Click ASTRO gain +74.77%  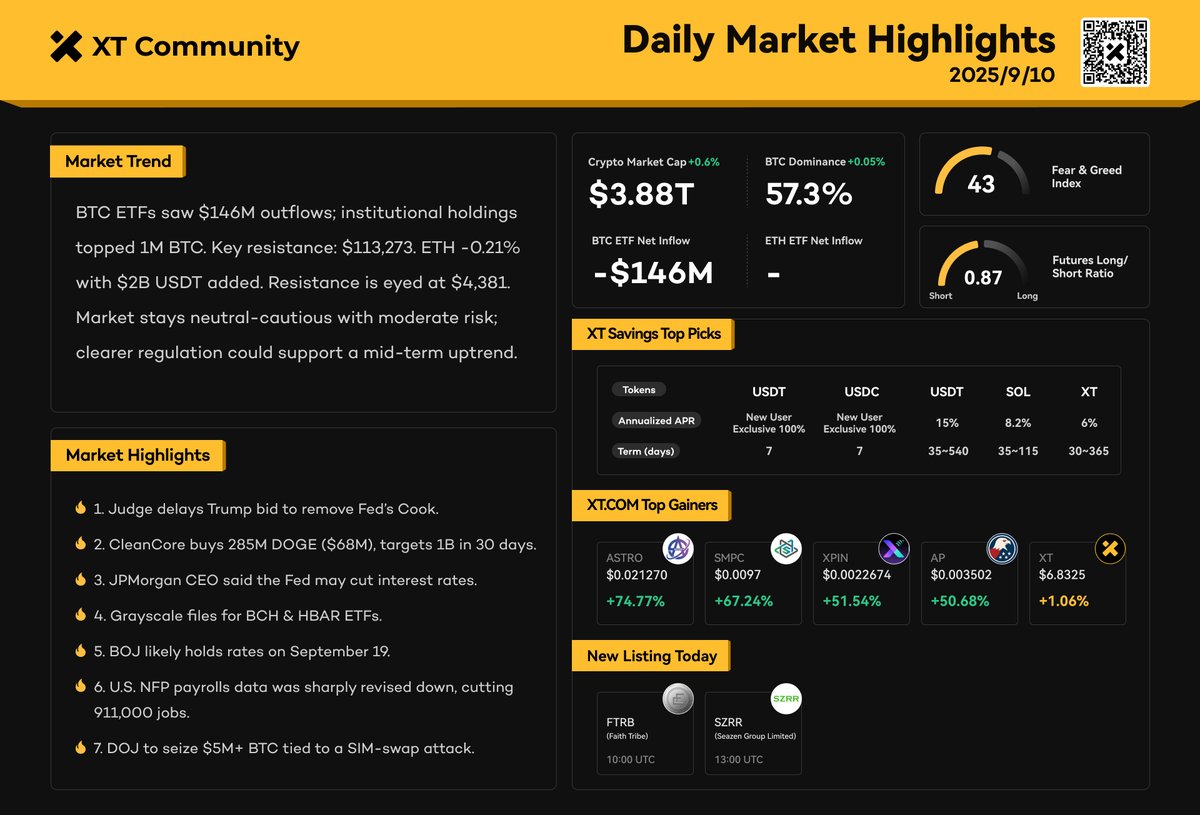tap(636, 601)
